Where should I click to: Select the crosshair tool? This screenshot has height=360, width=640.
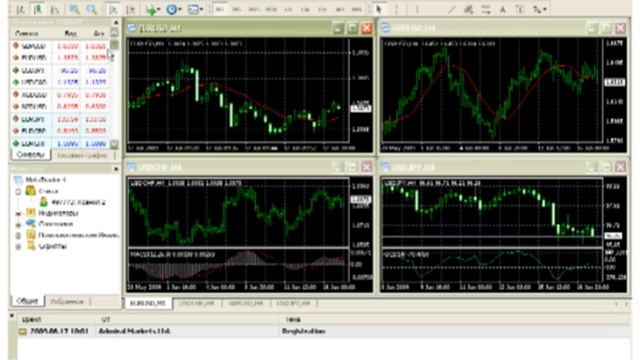point(397,9)
